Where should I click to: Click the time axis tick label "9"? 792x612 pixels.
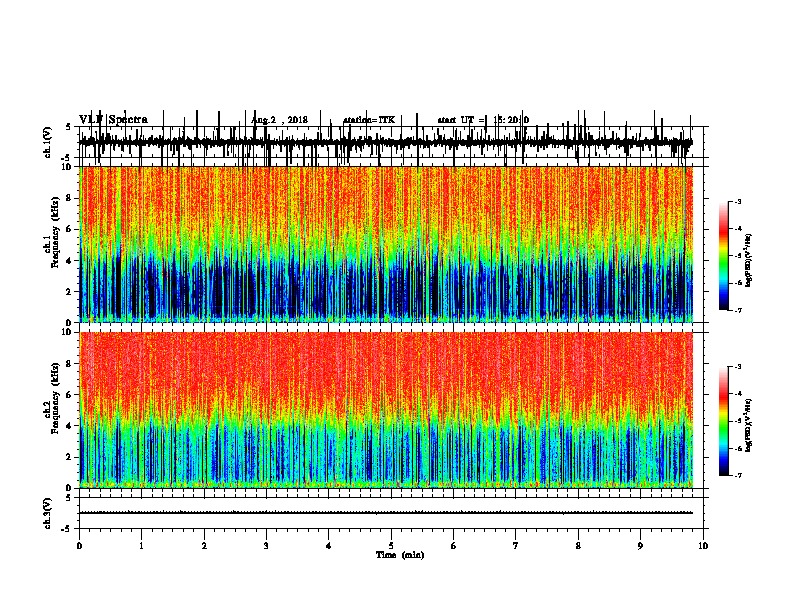click(x=640, y=546)
